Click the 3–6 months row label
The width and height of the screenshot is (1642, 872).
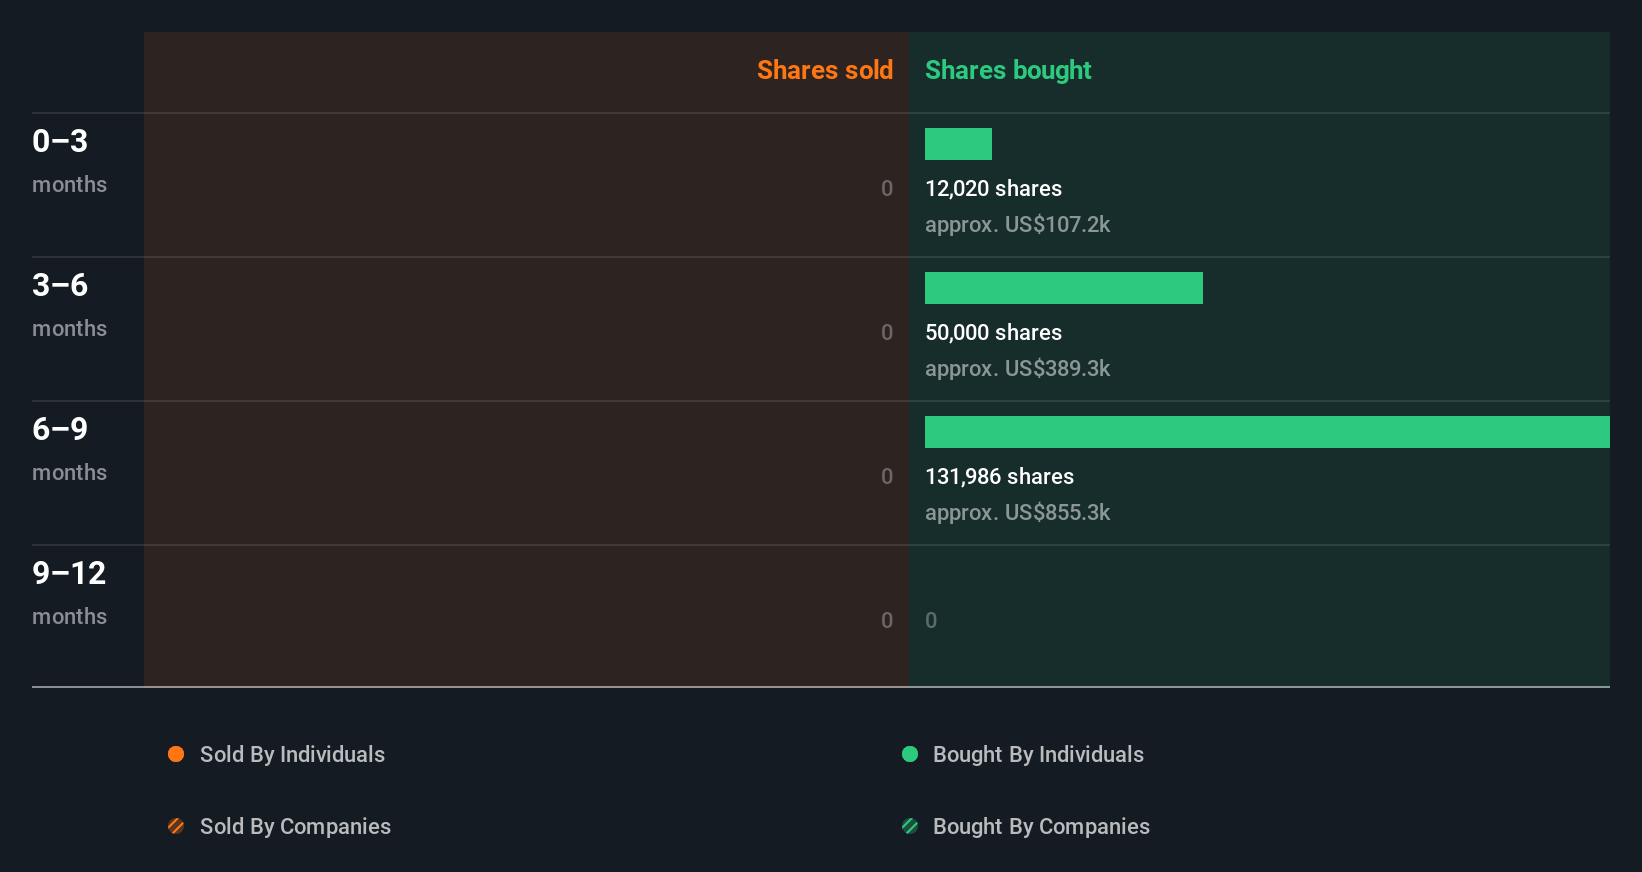69,305
